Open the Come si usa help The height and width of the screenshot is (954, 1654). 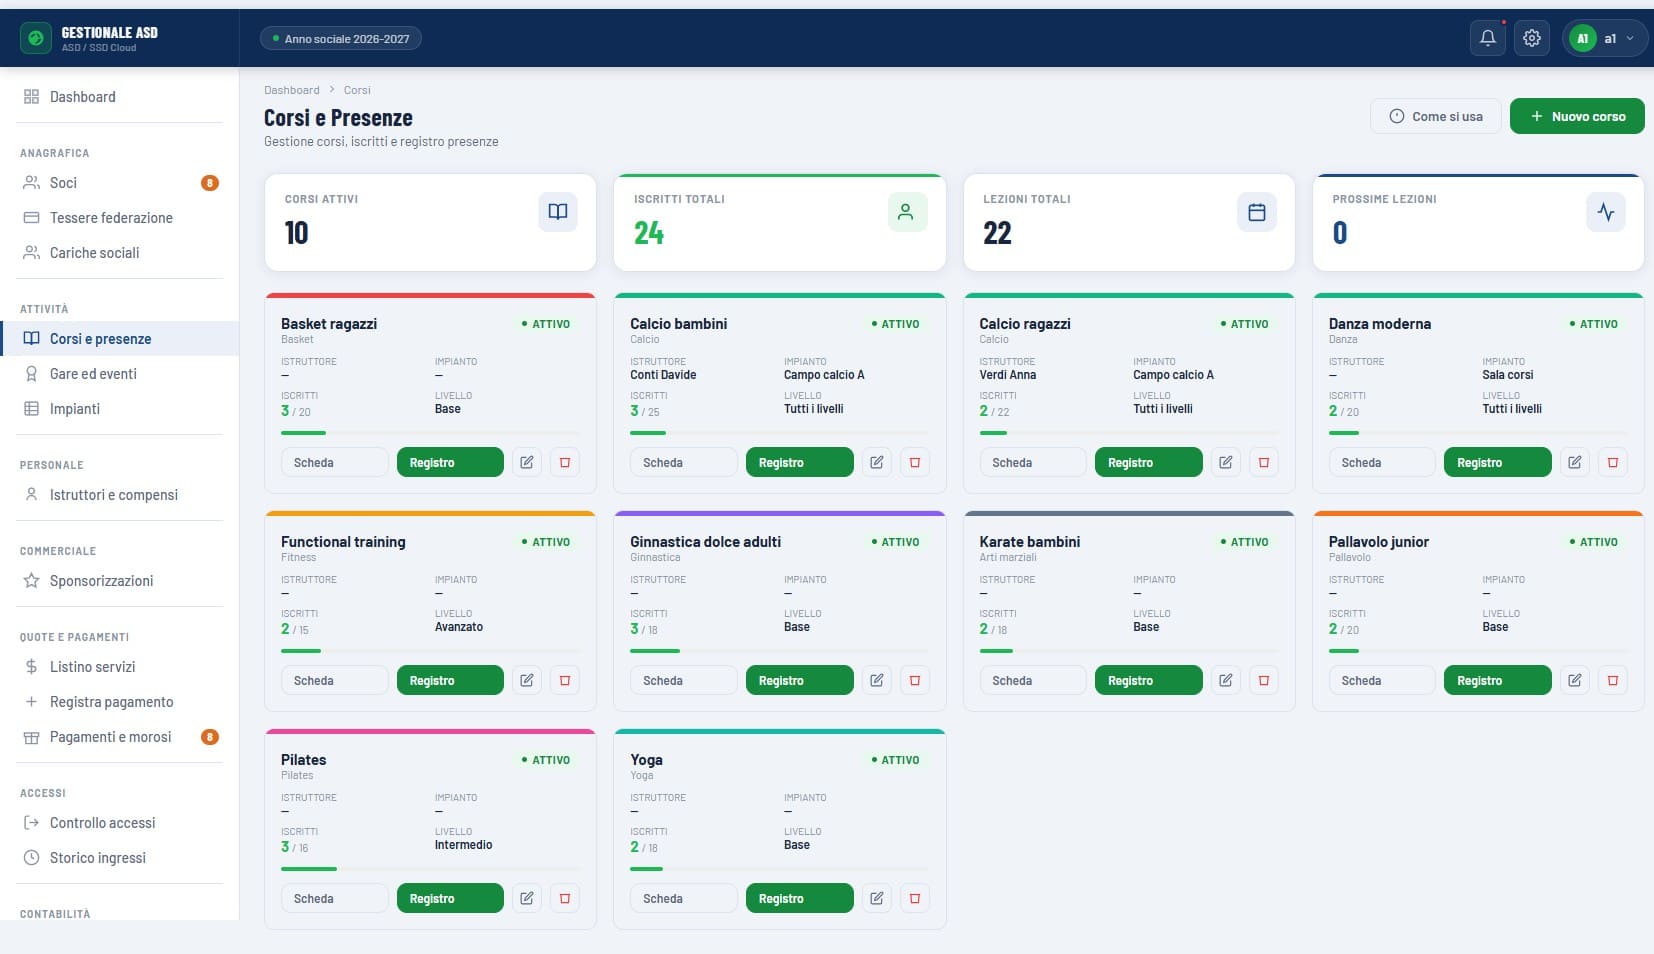1436,116
